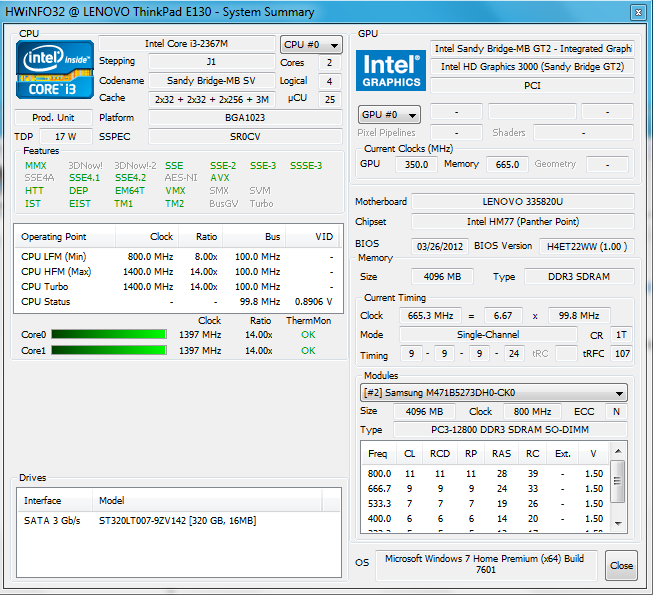Click the J1 stepping field

coord(212,62)
